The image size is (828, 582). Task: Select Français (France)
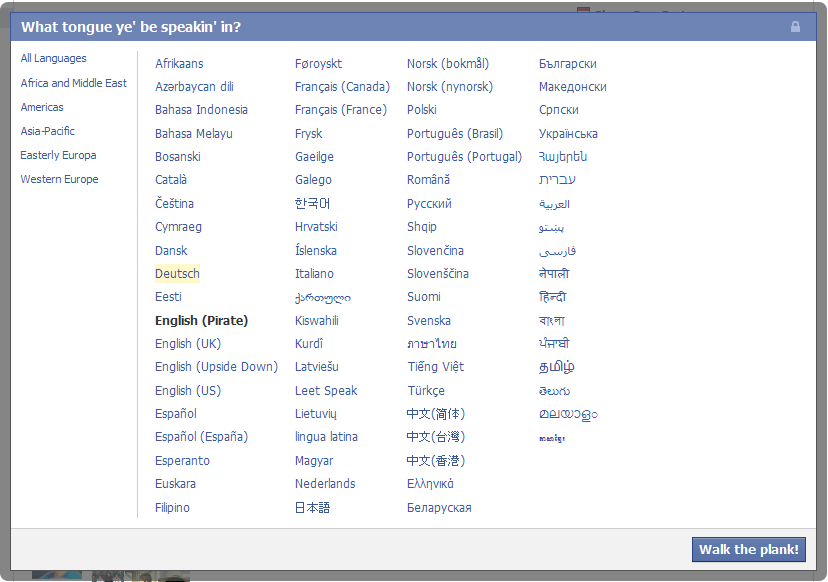pos(341,110)
